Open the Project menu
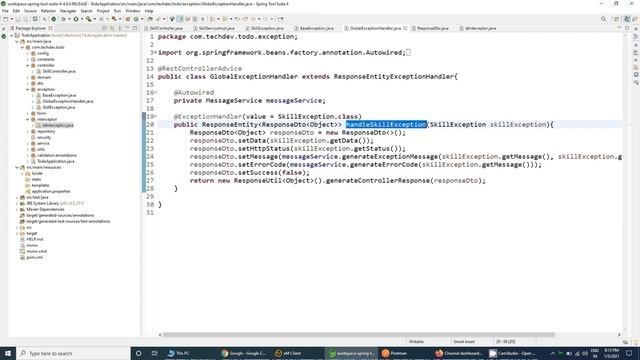Screen dimensions: 640x360 [103, 11]
